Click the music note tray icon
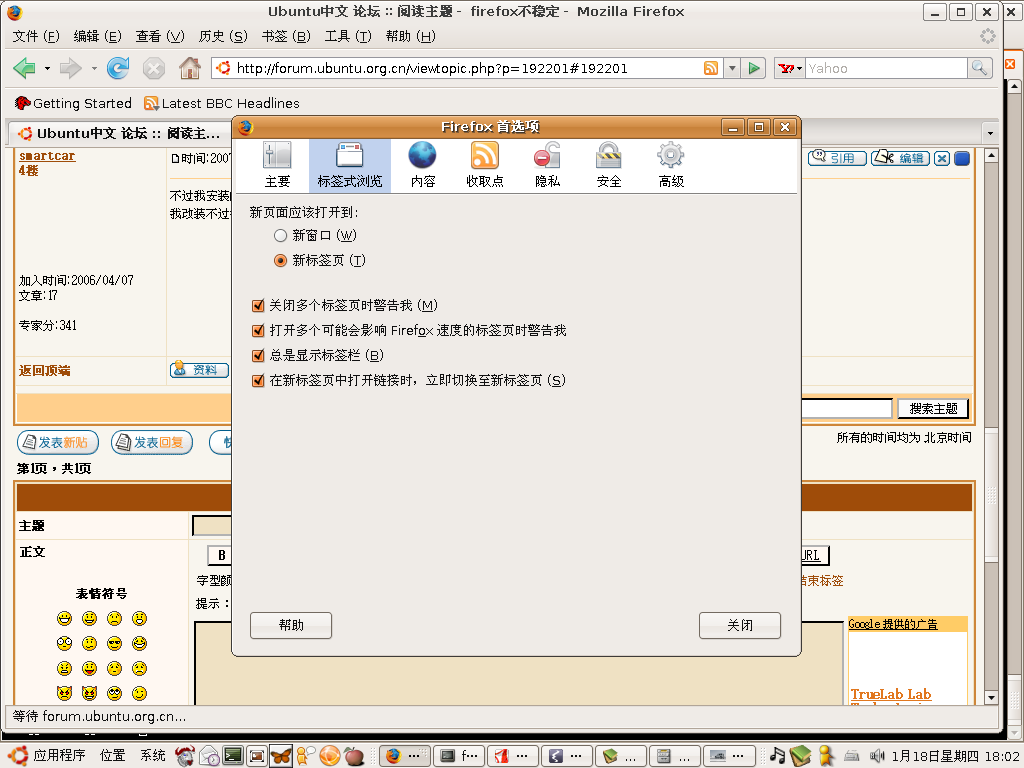 click(777, 756)
